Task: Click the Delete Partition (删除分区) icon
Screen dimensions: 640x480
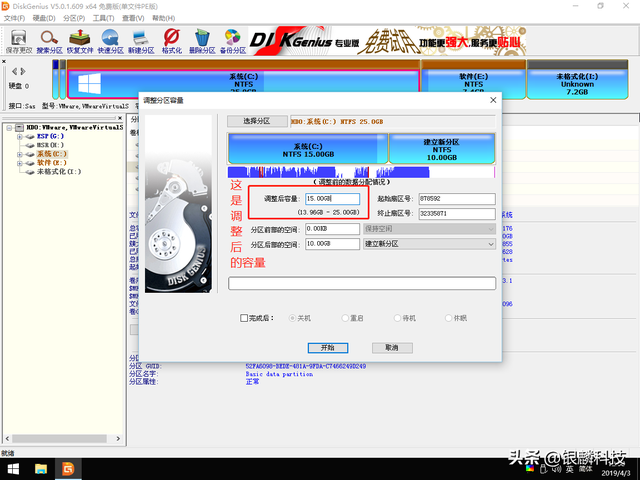Action: (x=202, y=41)
